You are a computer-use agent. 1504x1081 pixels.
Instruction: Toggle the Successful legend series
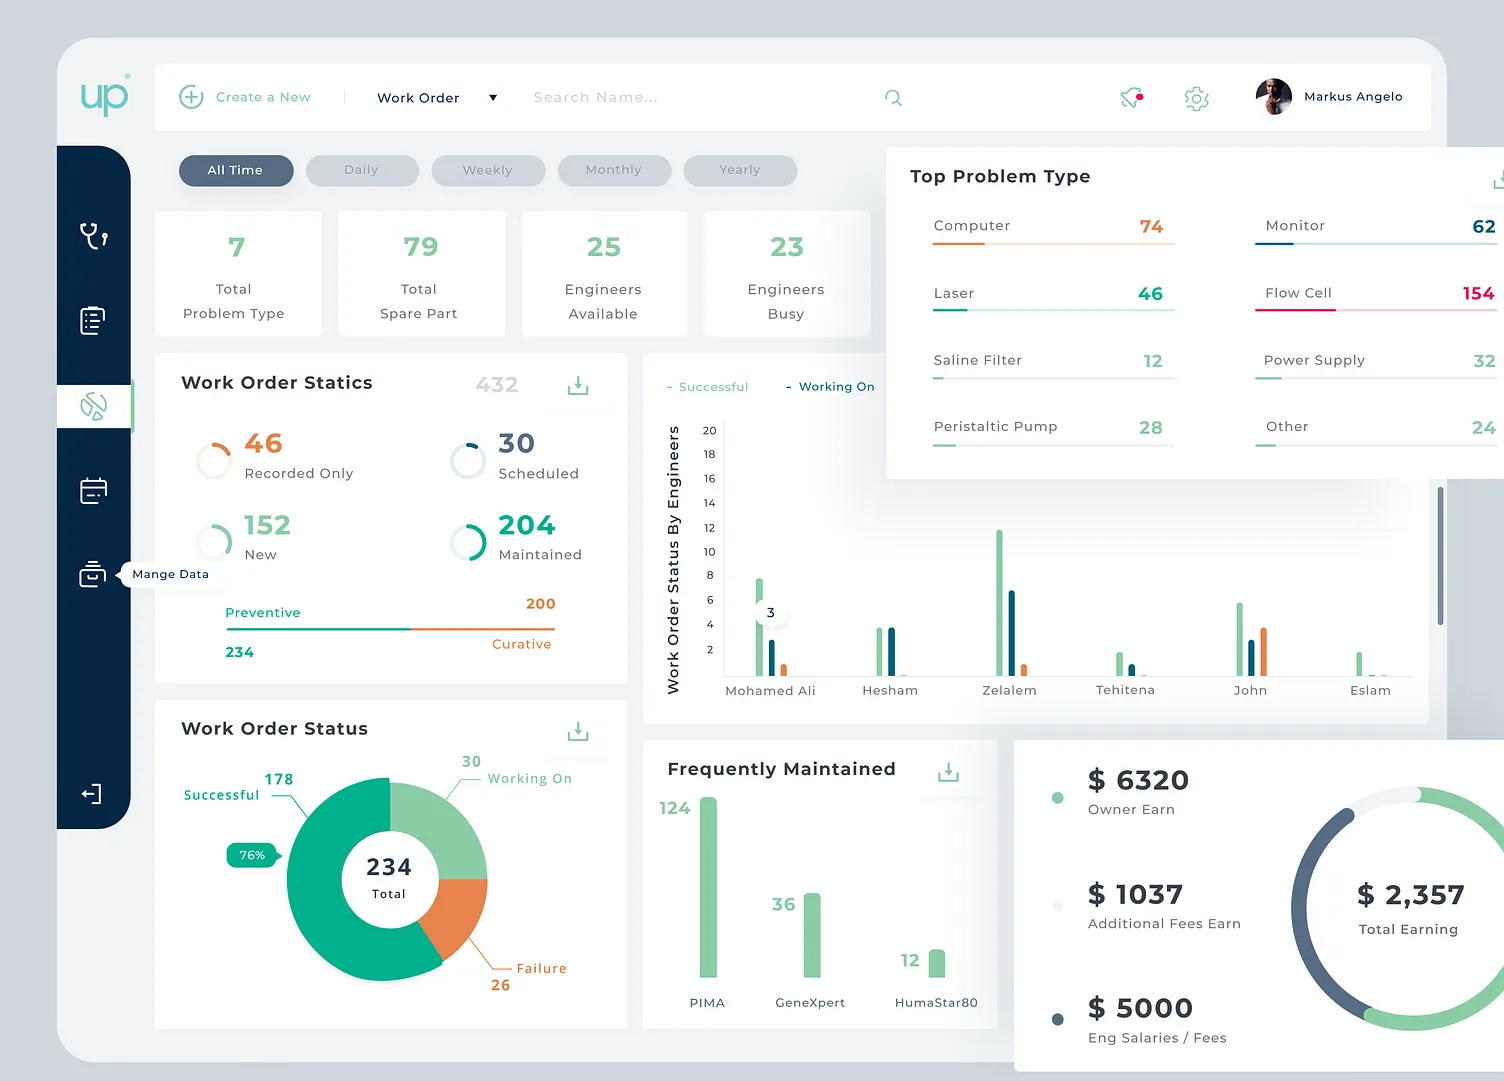[x=707, y=387]
